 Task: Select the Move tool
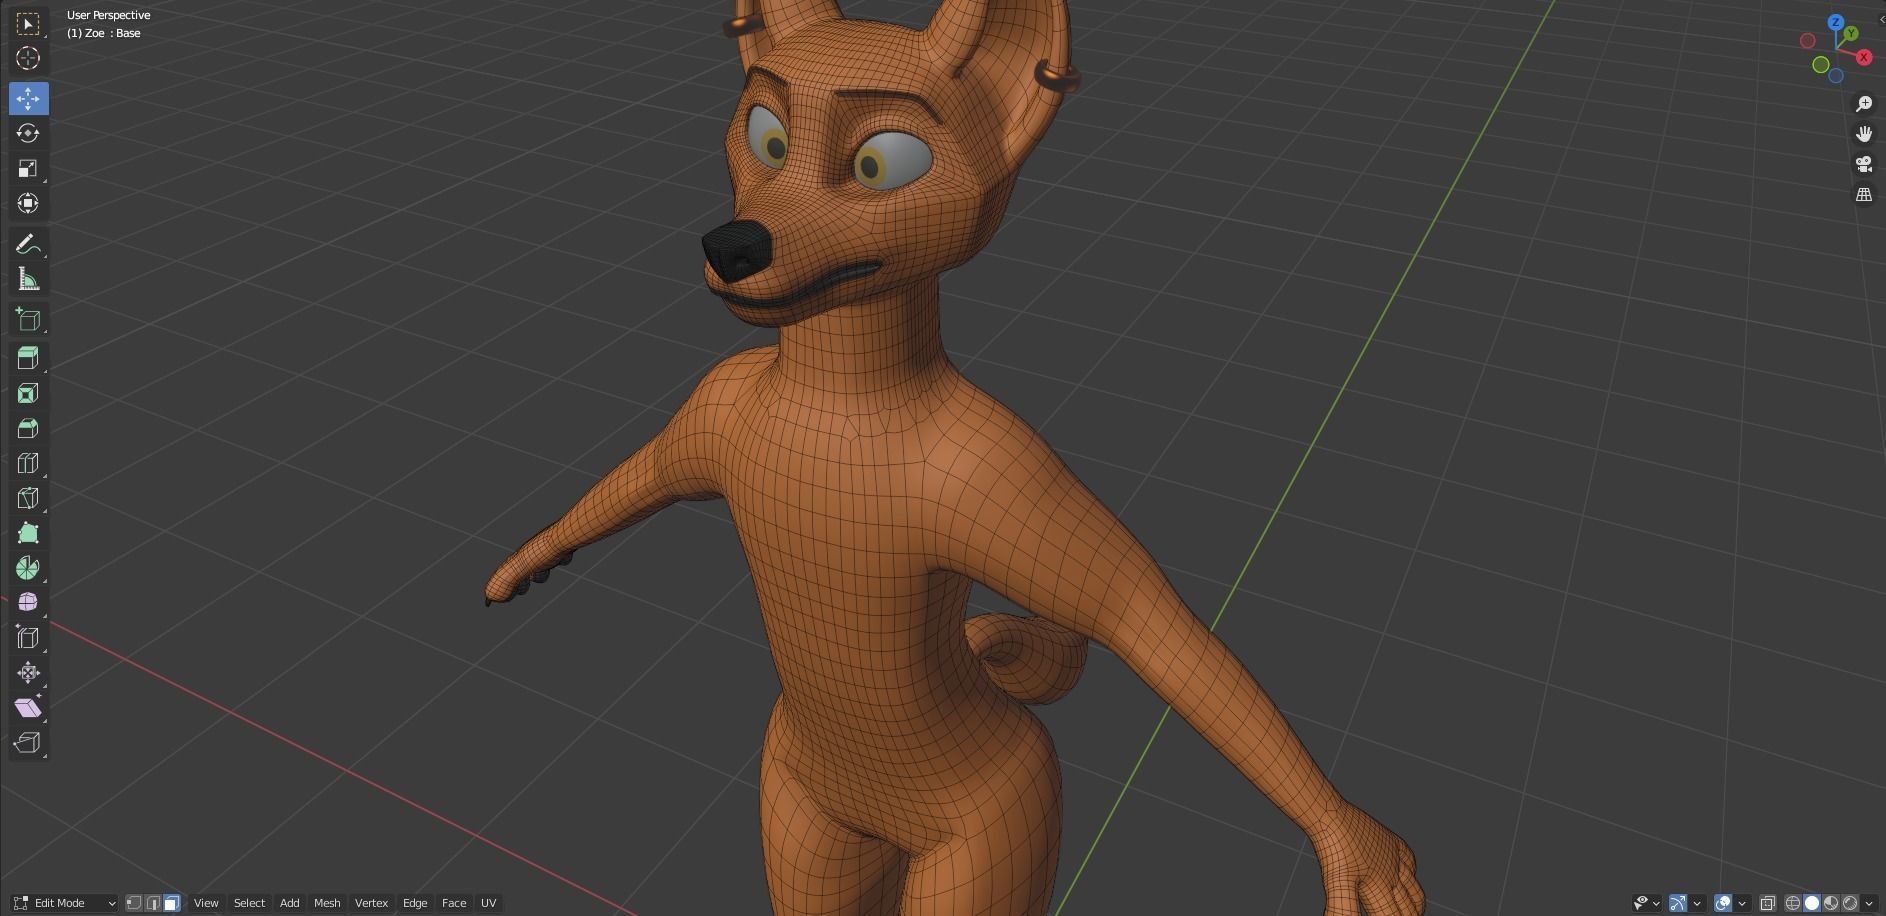[28, 98]
